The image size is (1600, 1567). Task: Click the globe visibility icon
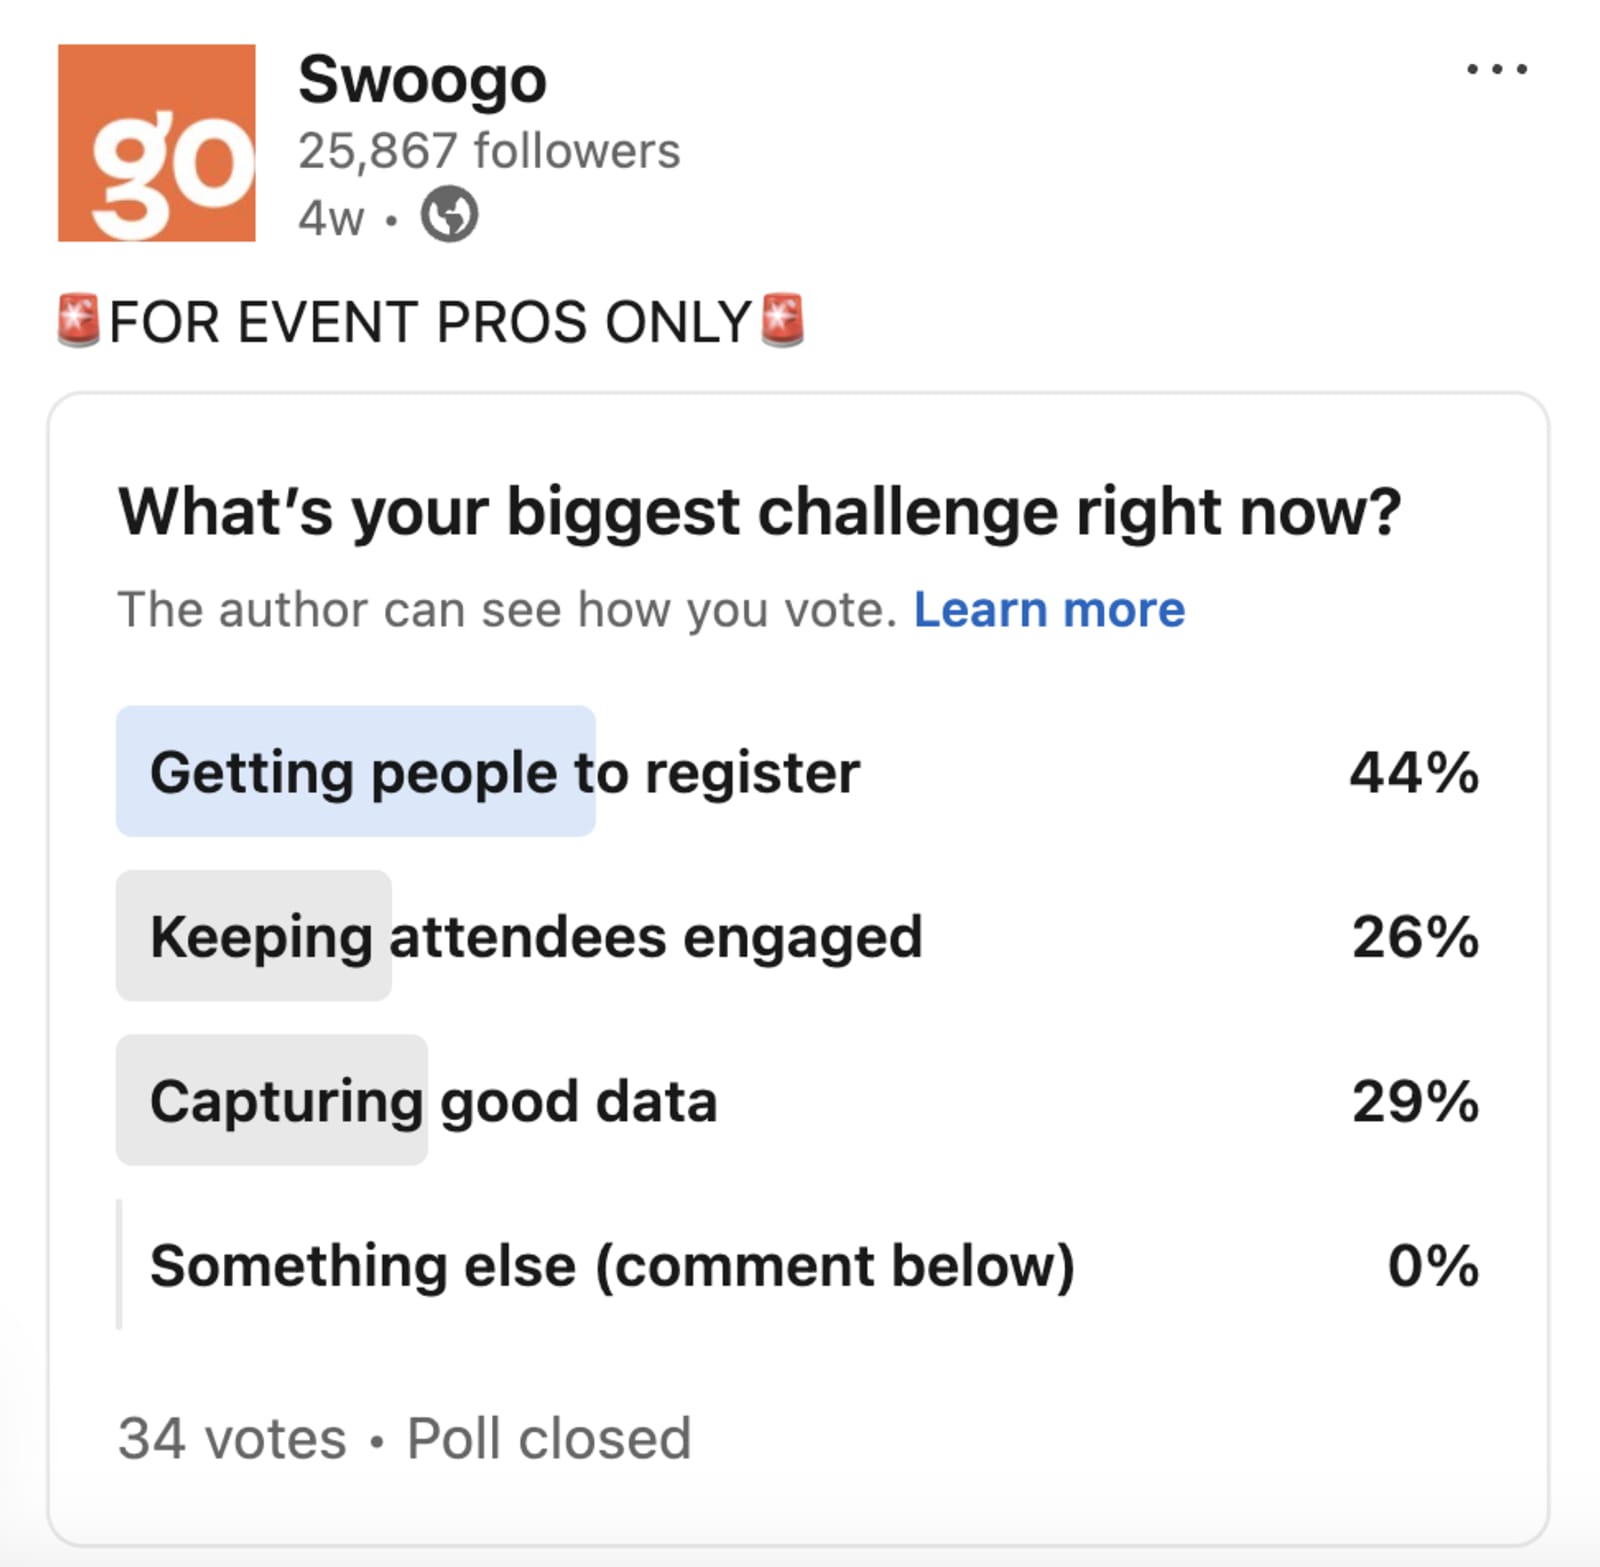pyautogui.click(x=451, y=213)
